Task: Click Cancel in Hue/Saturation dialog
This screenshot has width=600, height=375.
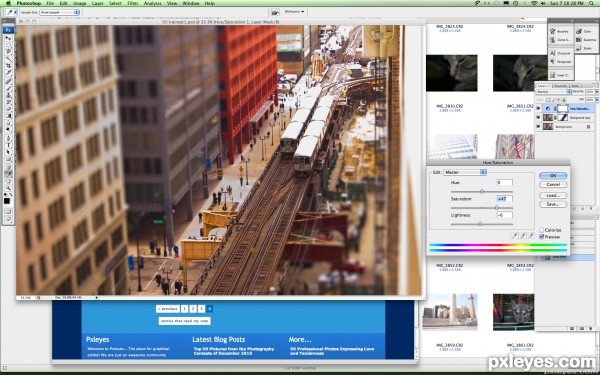Action: point(553,184)
